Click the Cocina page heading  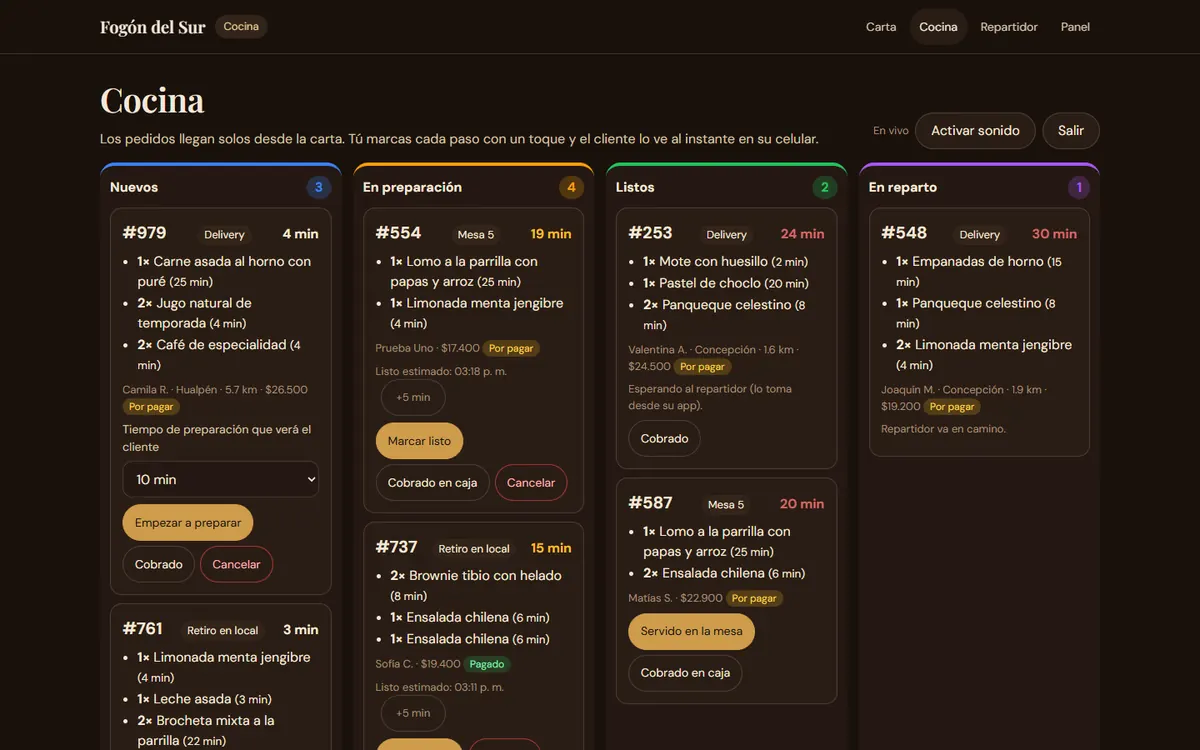tap(152, 101)
